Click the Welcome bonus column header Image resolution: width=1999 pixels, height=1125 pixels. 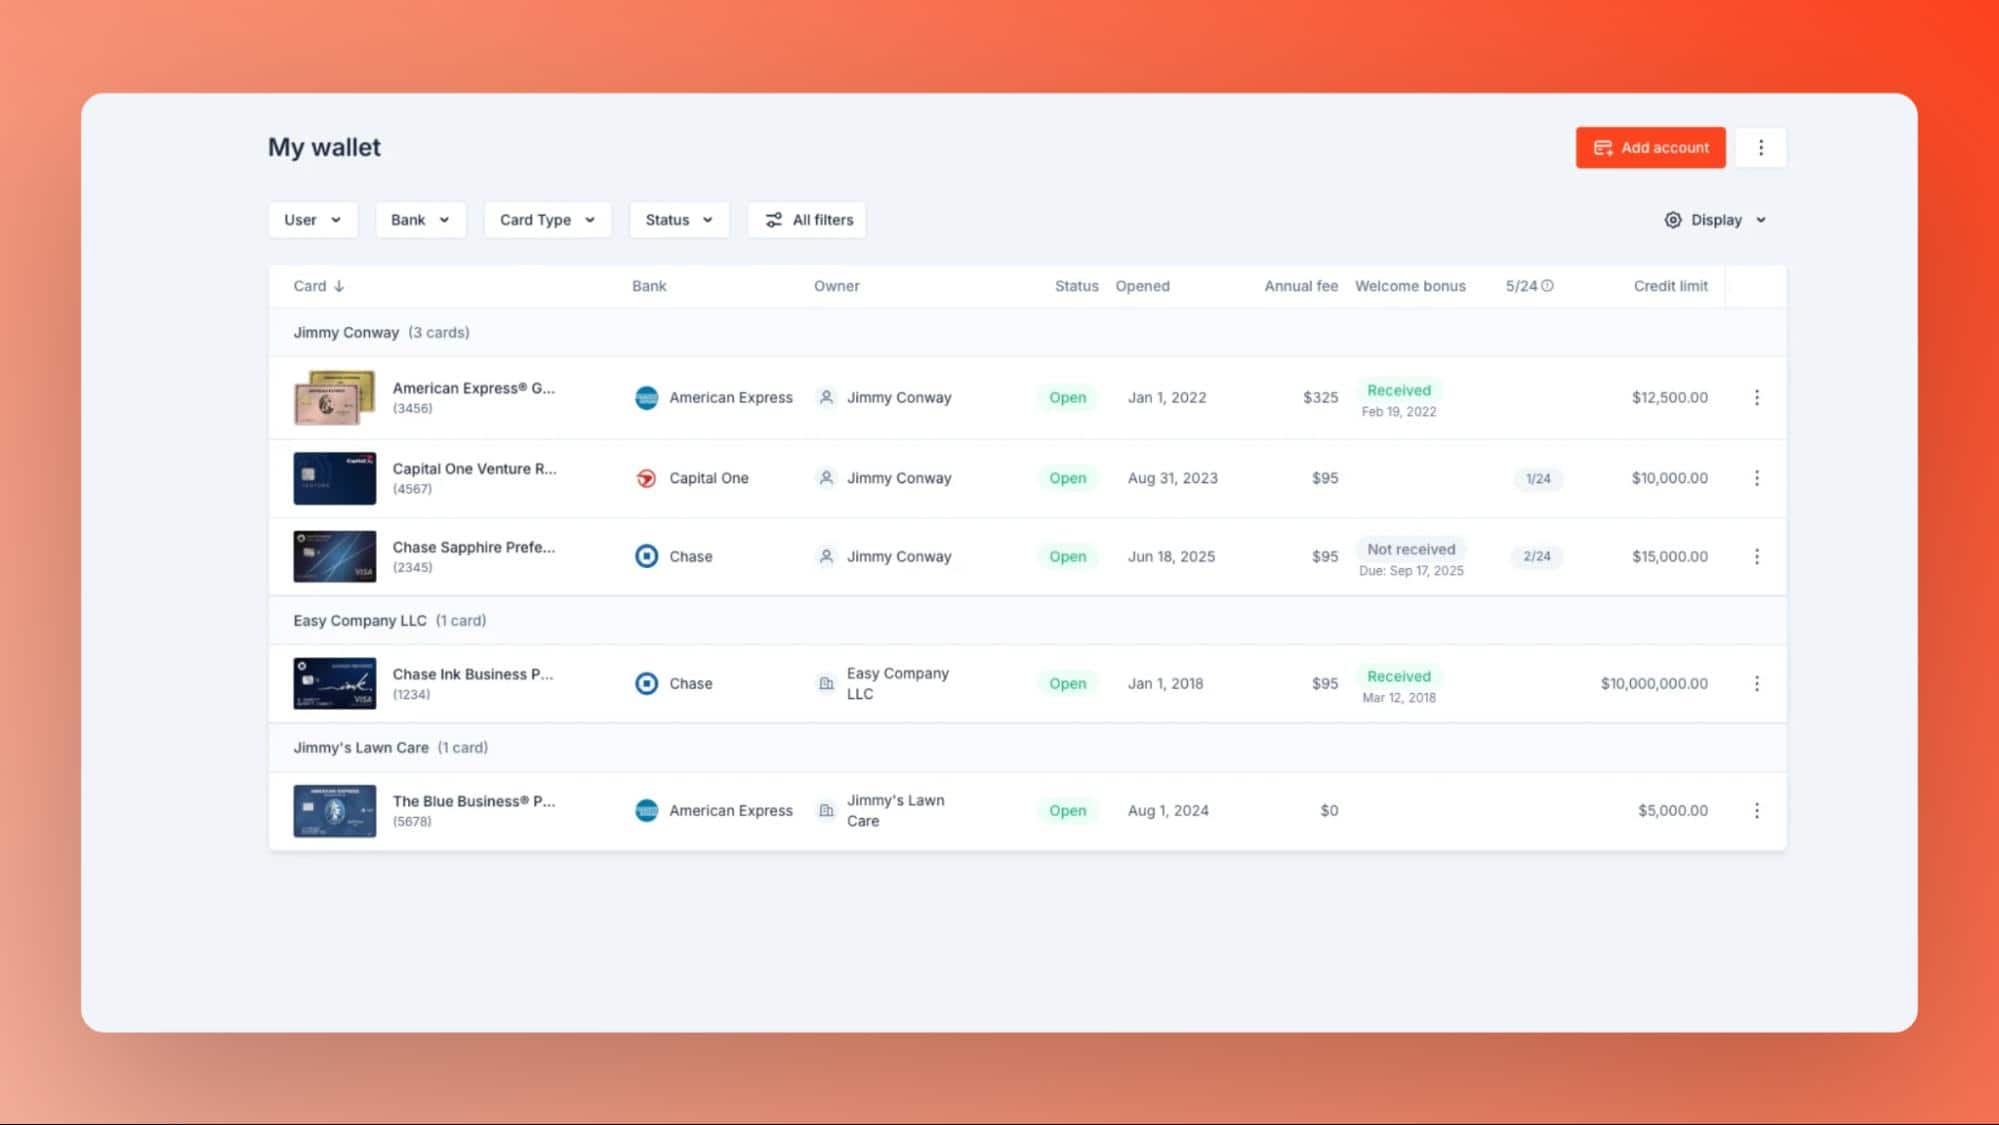click(x=1410, y=286)
